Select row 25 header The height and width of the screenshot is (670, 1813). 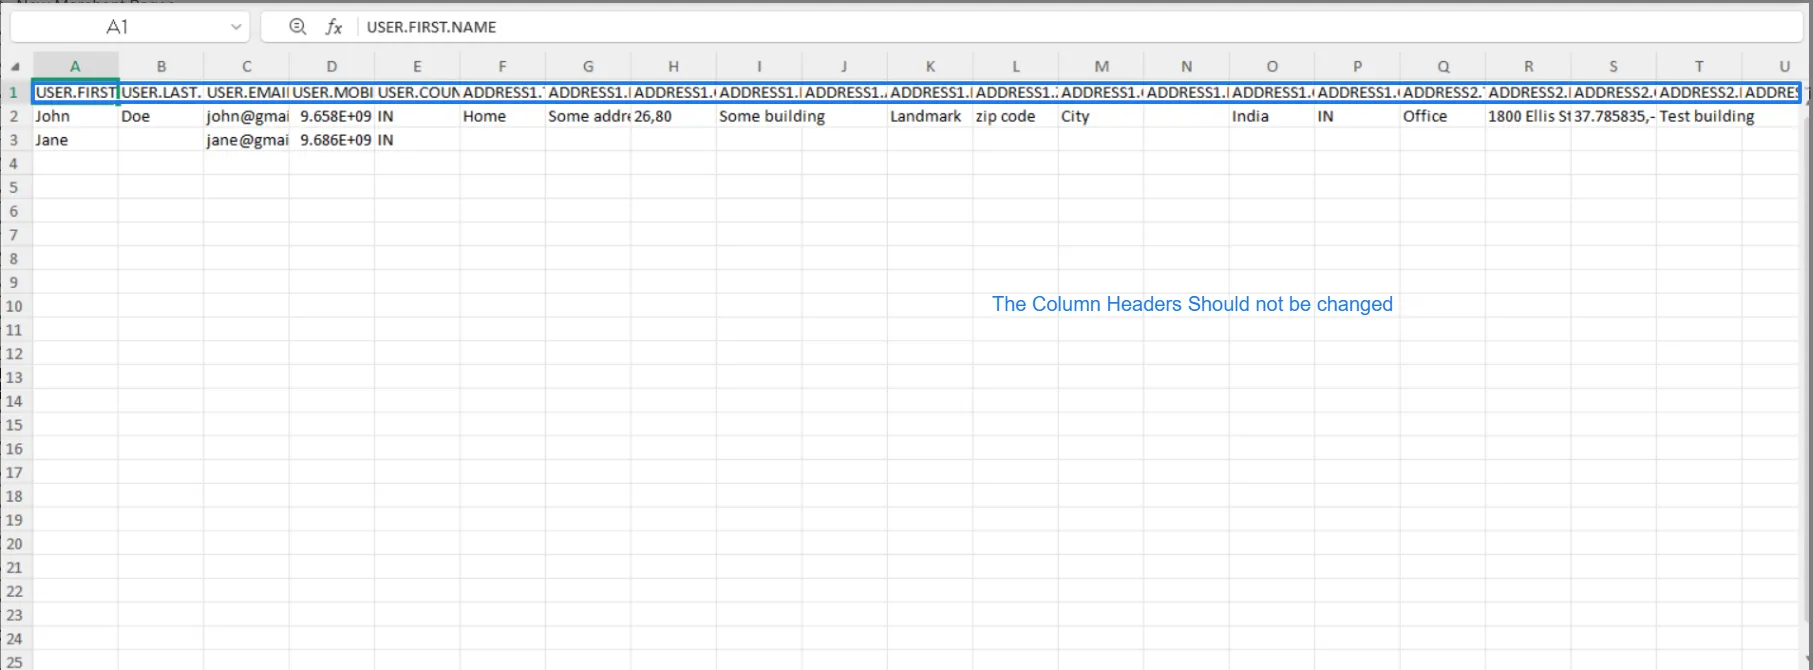pyautogui.click(x=15, y=662)
